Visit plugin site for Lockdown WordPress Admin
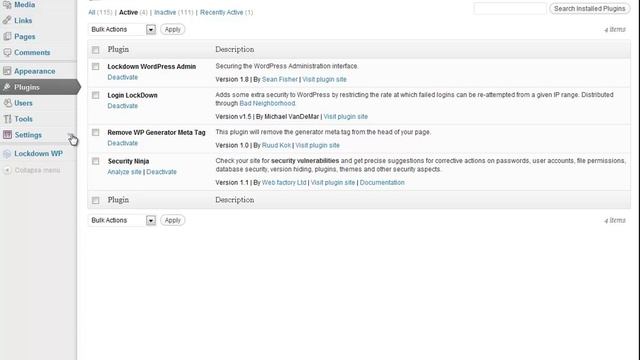Screen dimensions: 640x360 (324, 79)
